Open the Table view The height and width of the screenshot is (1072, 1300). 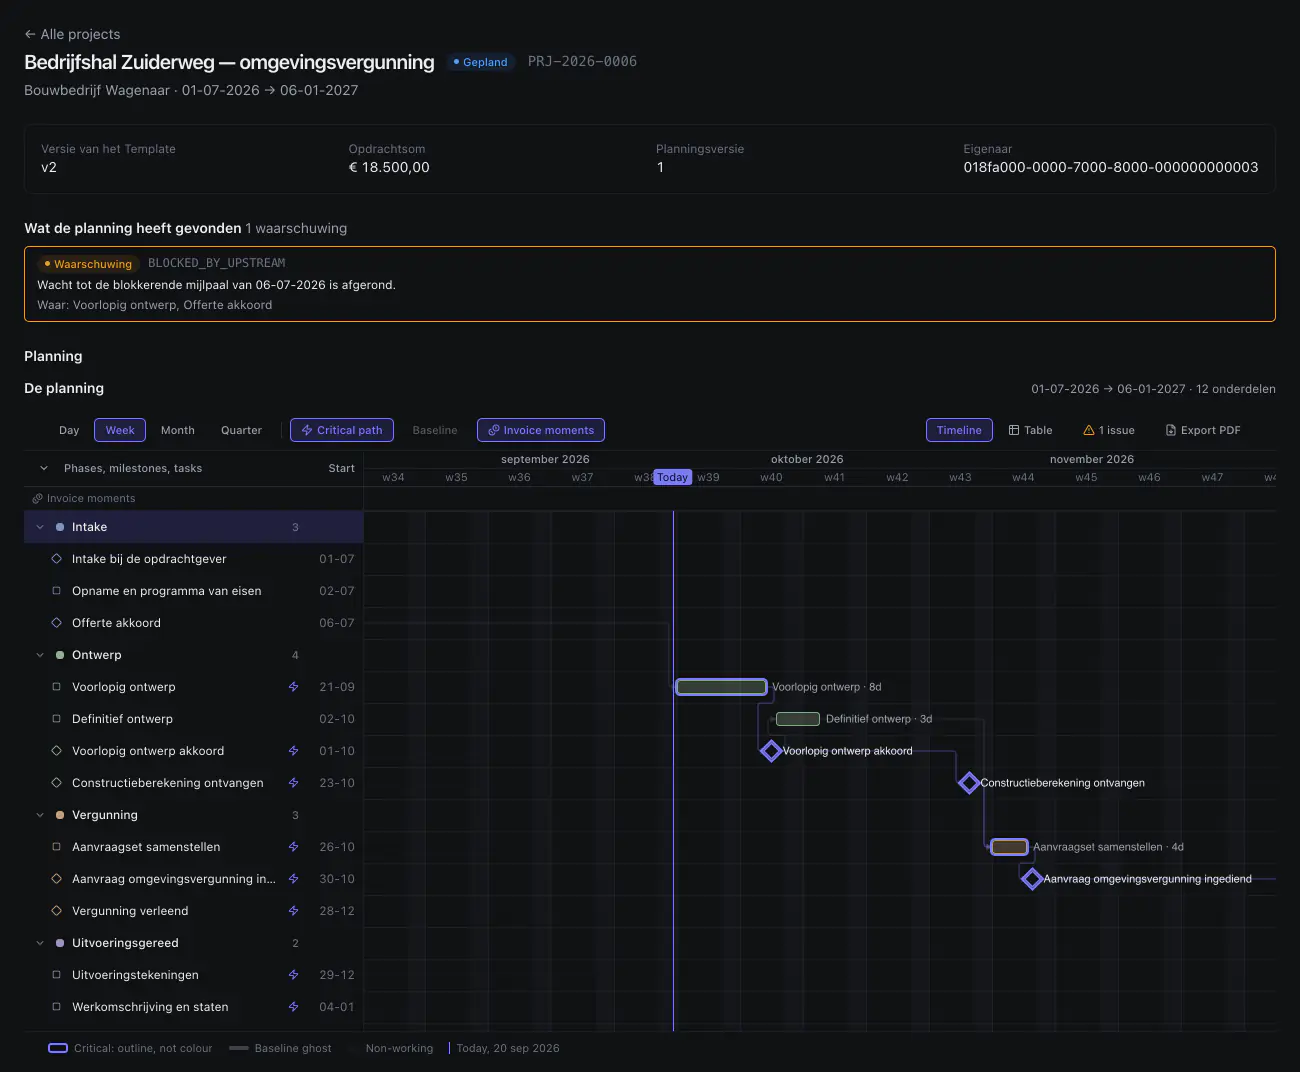1030,430
